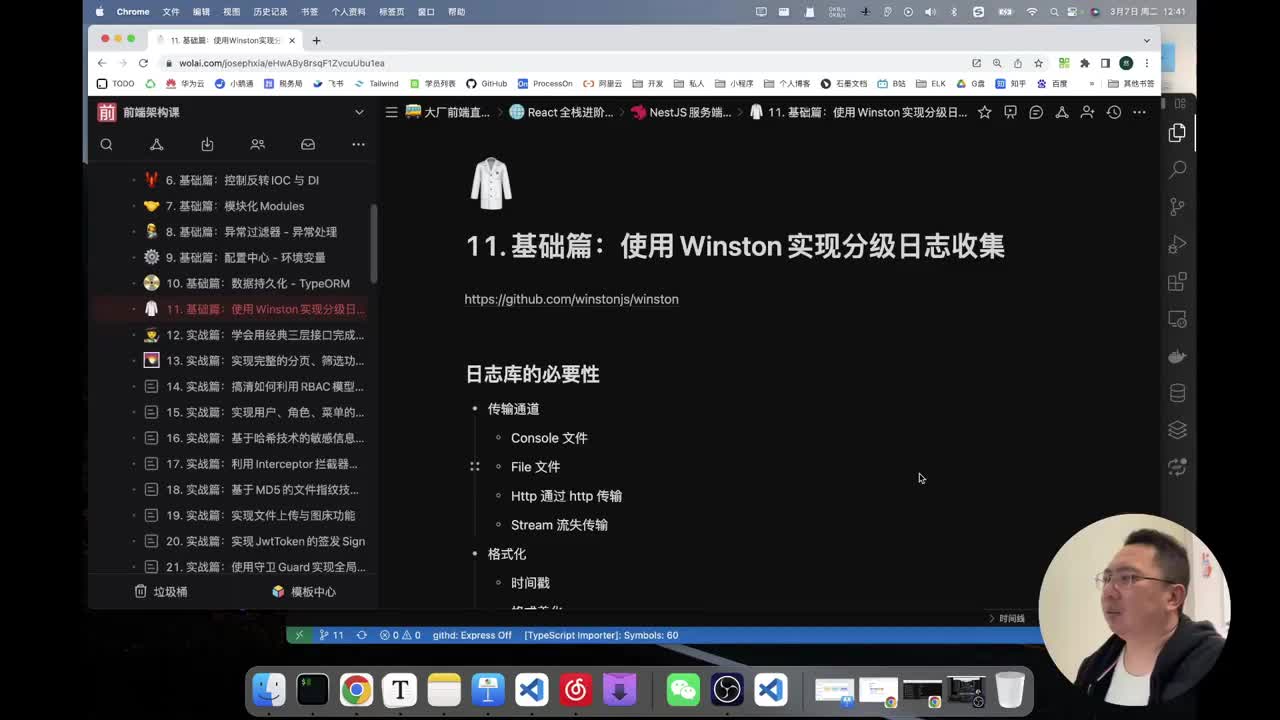Open the page history clock icon
This screenshot has width=1280, height=720.
coord(1113,112)
